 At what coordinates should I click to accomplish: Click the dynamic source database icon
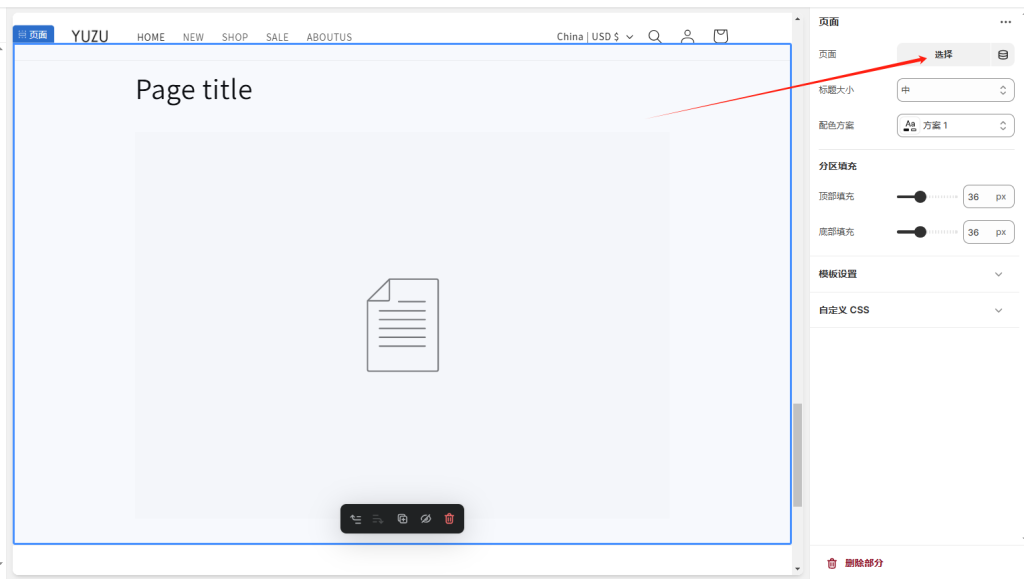coord(1002,55)
